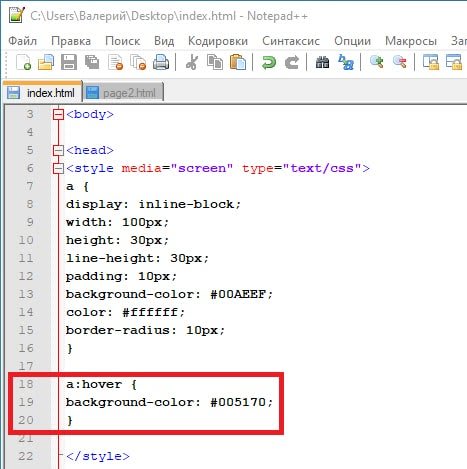Click the Replace icon

click(346, 62)
